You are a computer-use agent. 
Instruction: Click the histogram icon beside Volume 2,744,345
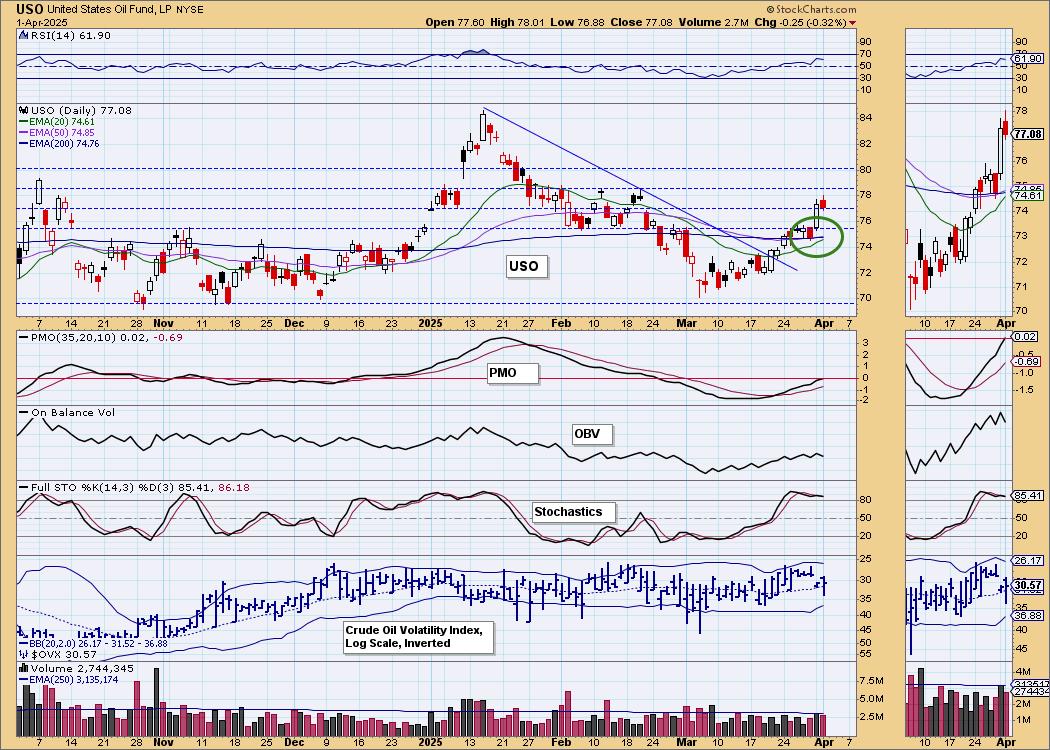[23, 668]
